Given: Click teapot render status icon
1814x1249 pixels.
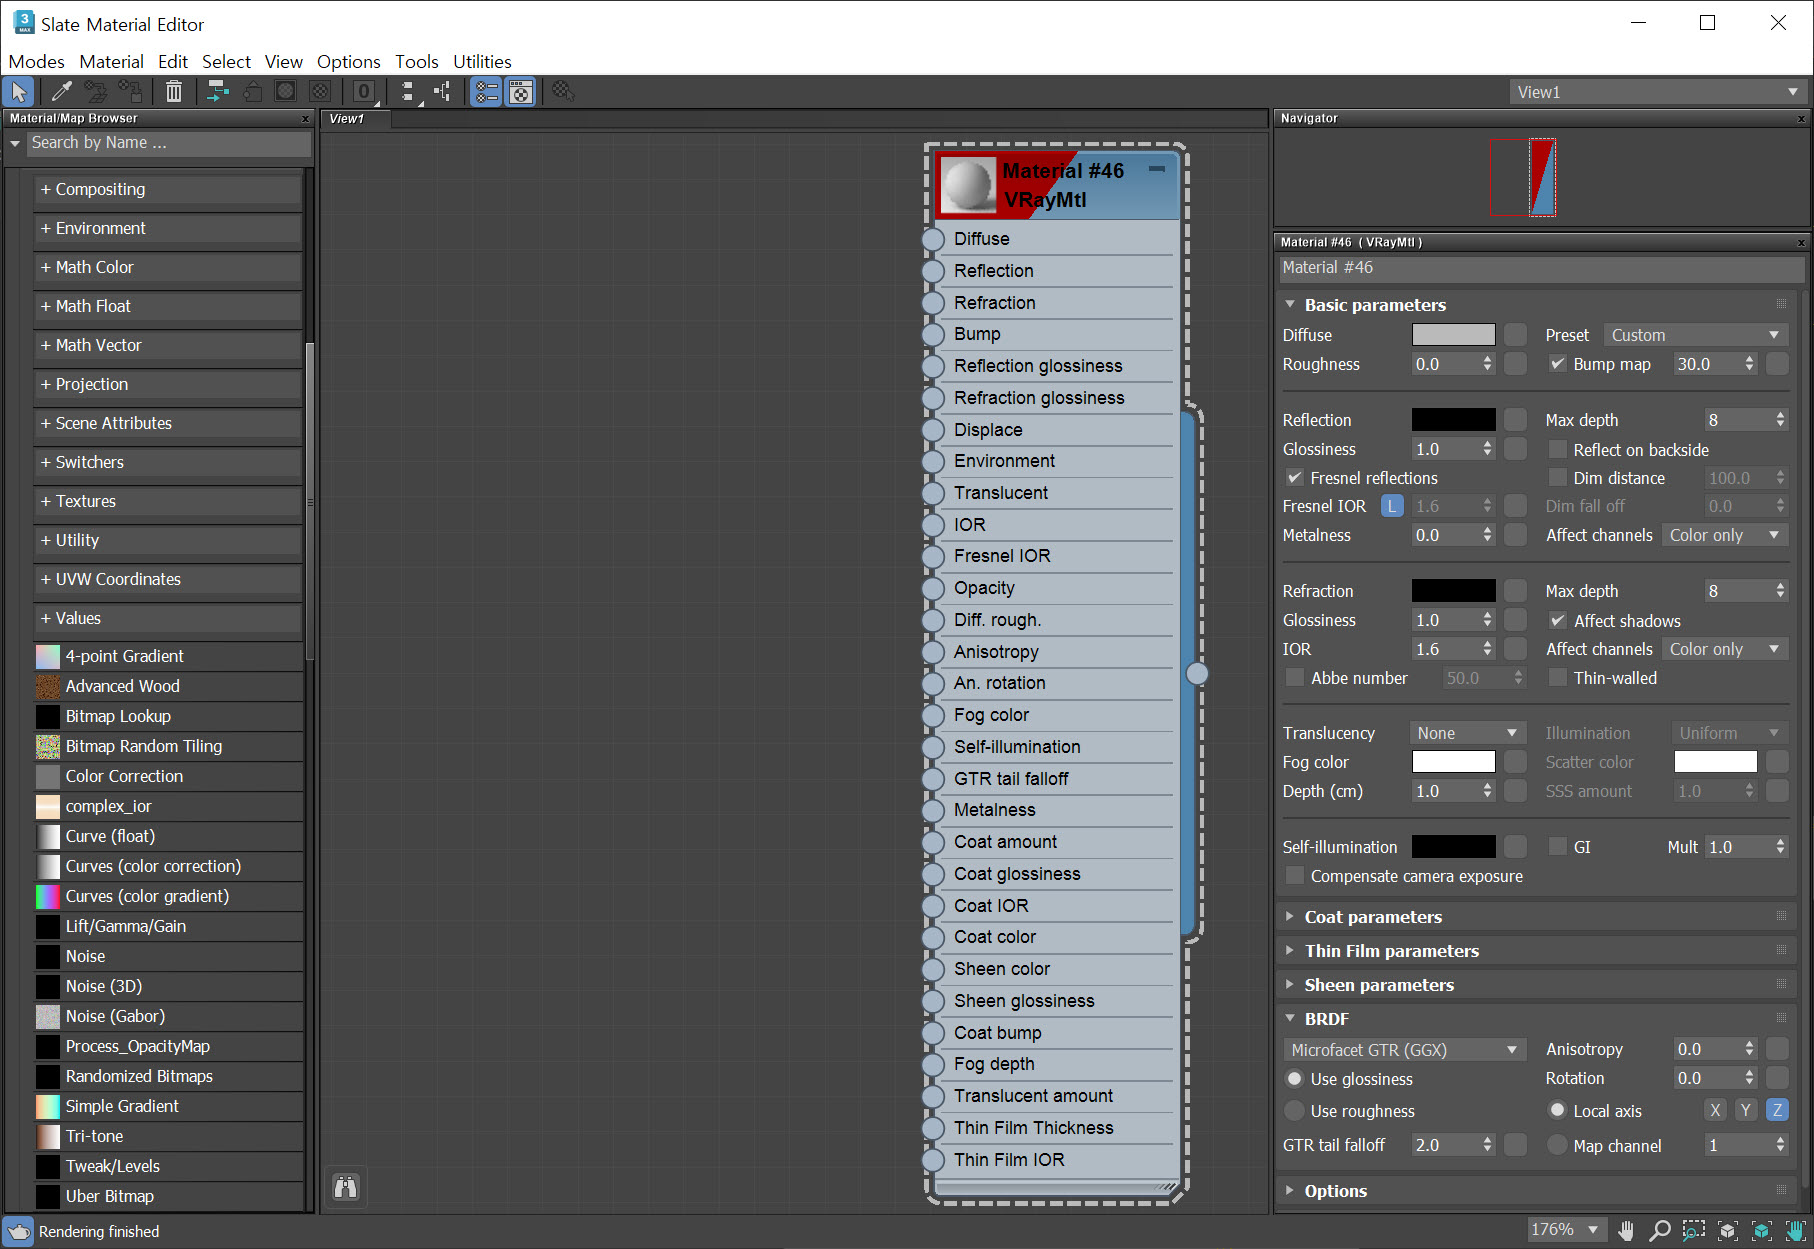Looking at the screenshot, I should pos(18,1231).
